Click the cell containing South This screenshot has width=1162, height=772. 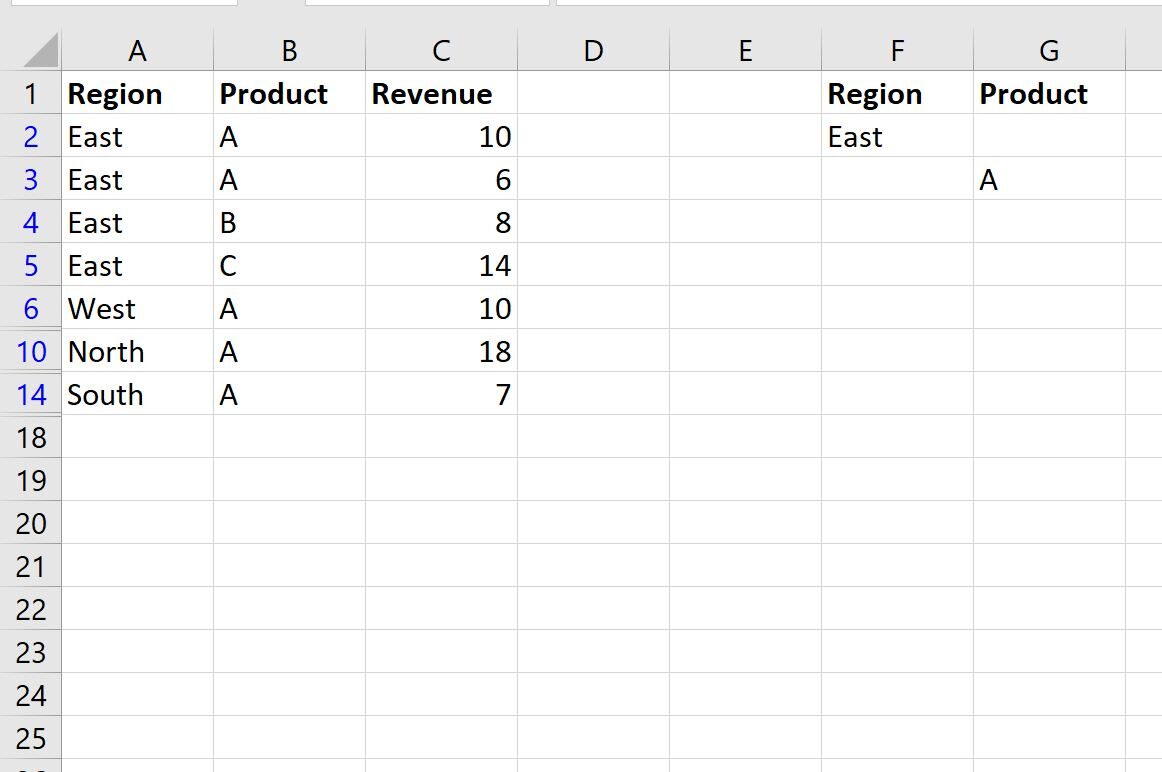pos(137,394)
